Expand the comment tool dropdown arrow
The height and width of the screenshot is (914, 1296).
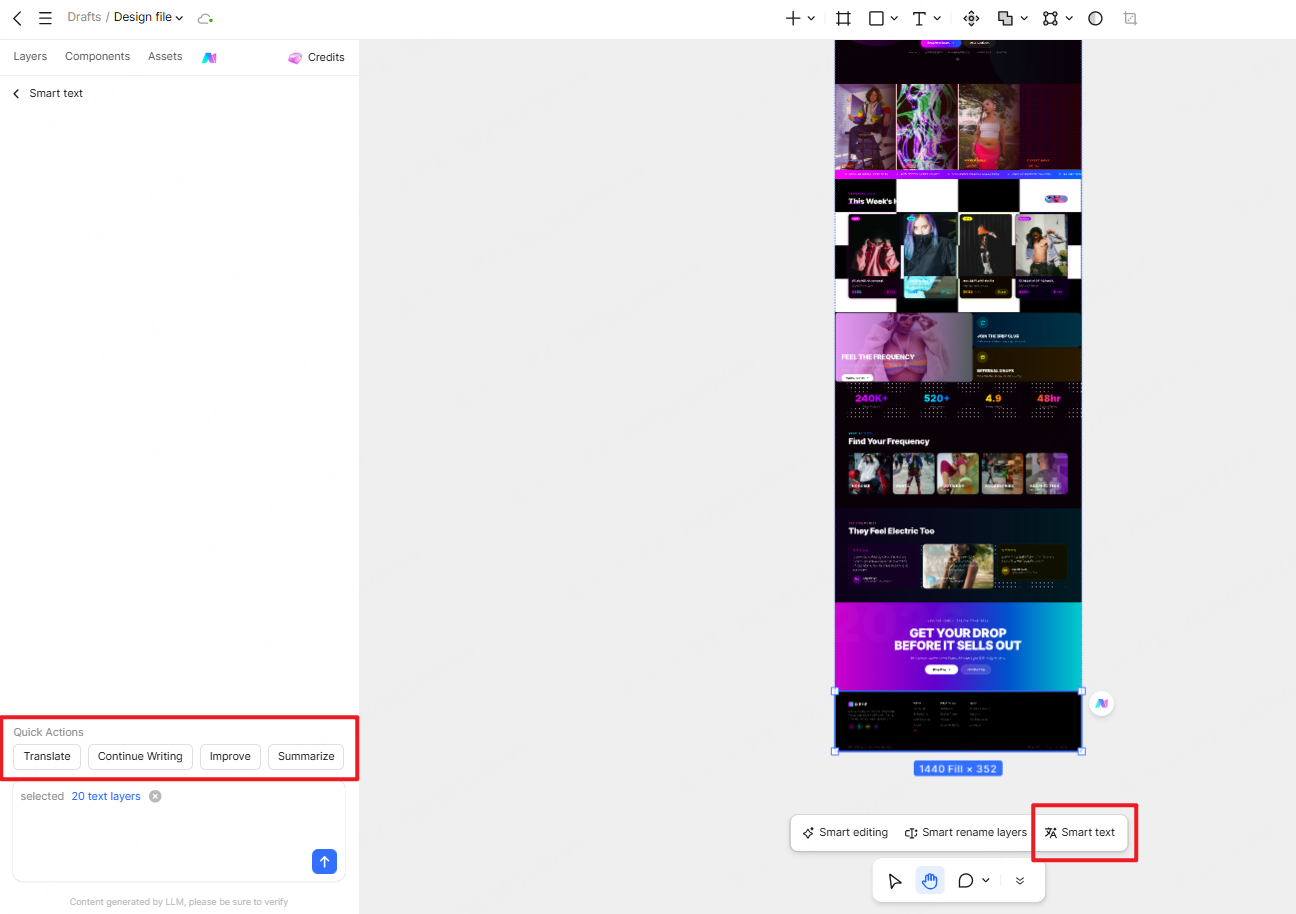point(986,881)
